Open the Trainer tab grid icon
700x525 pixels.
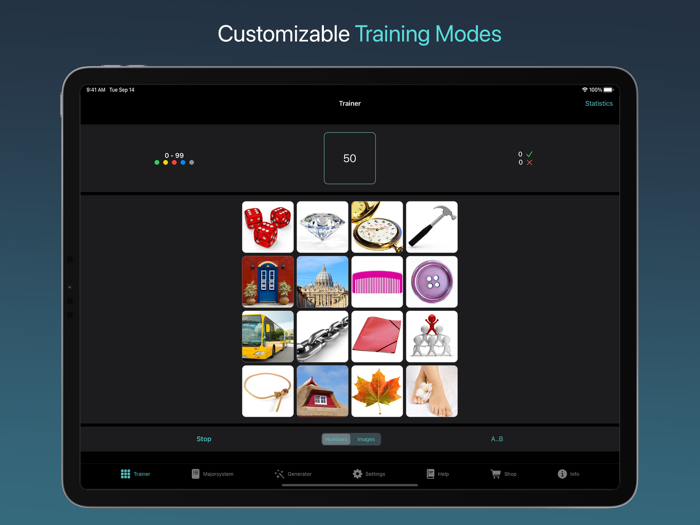125,474
